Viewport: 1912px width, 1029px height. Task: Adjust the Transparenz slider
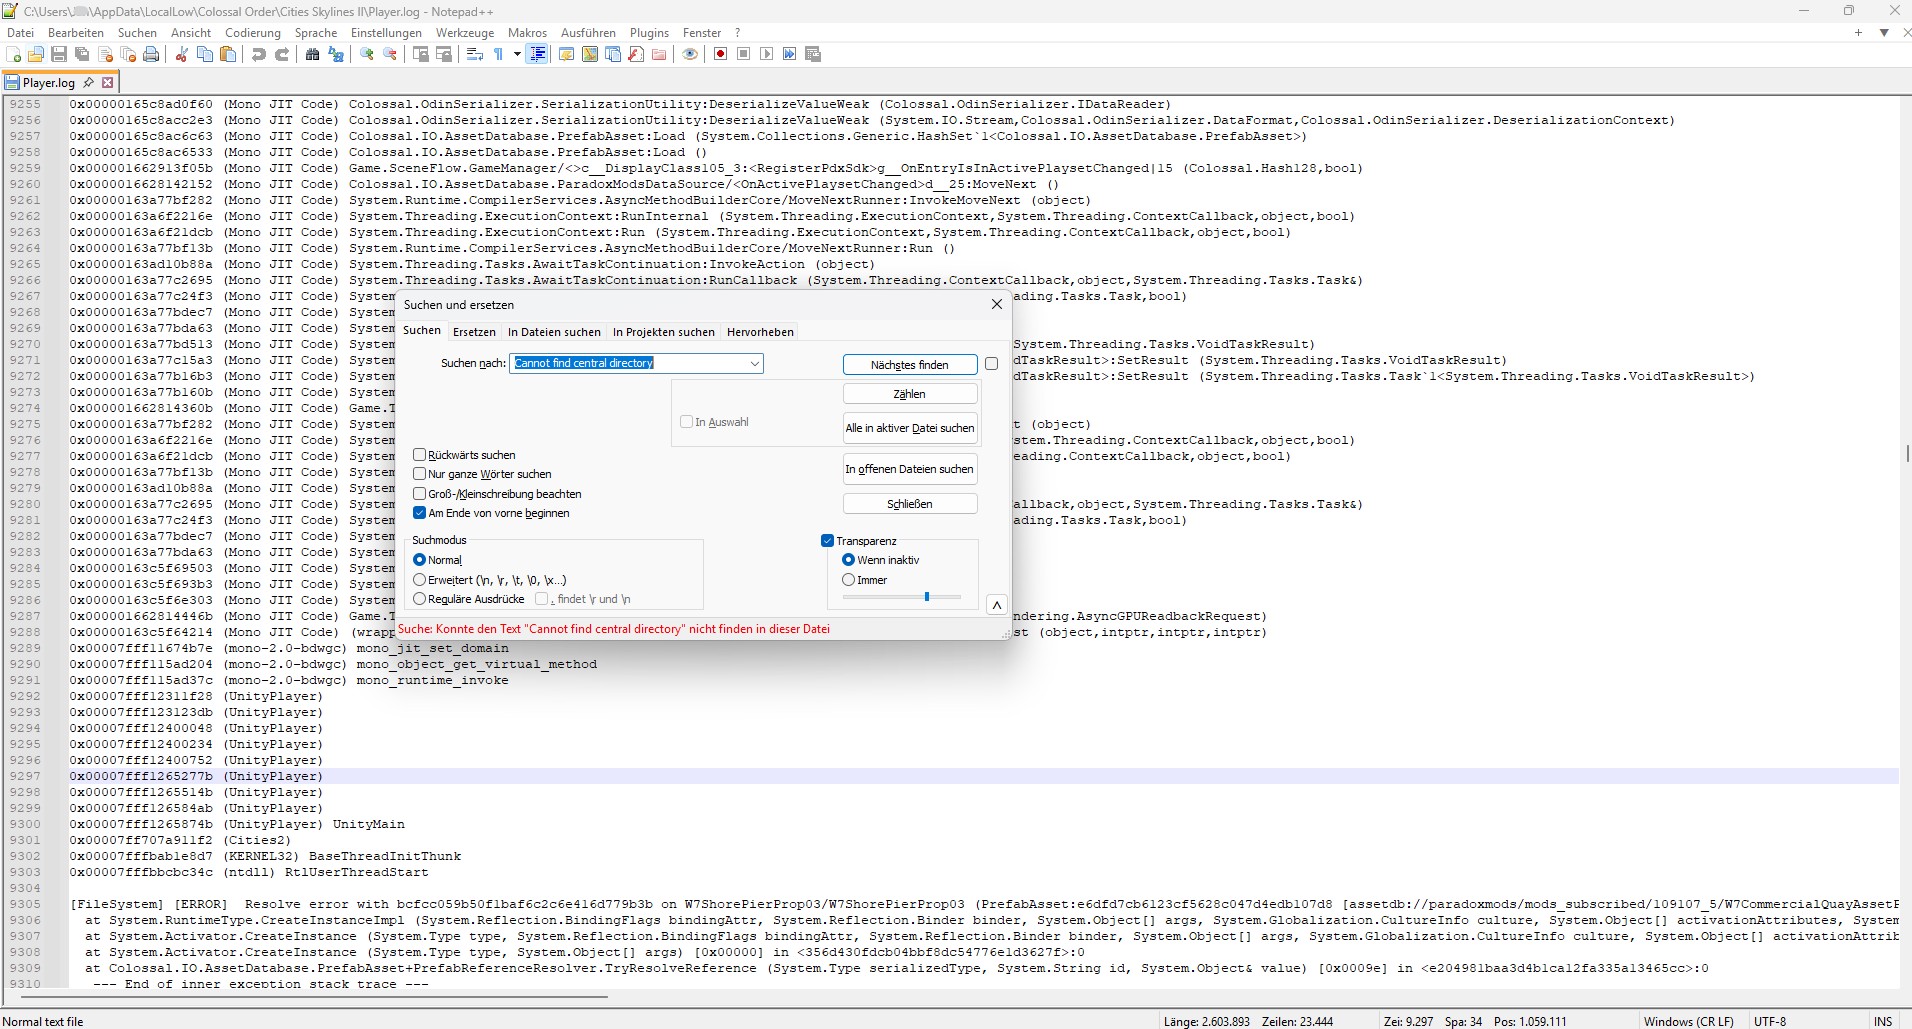(928, 596)
